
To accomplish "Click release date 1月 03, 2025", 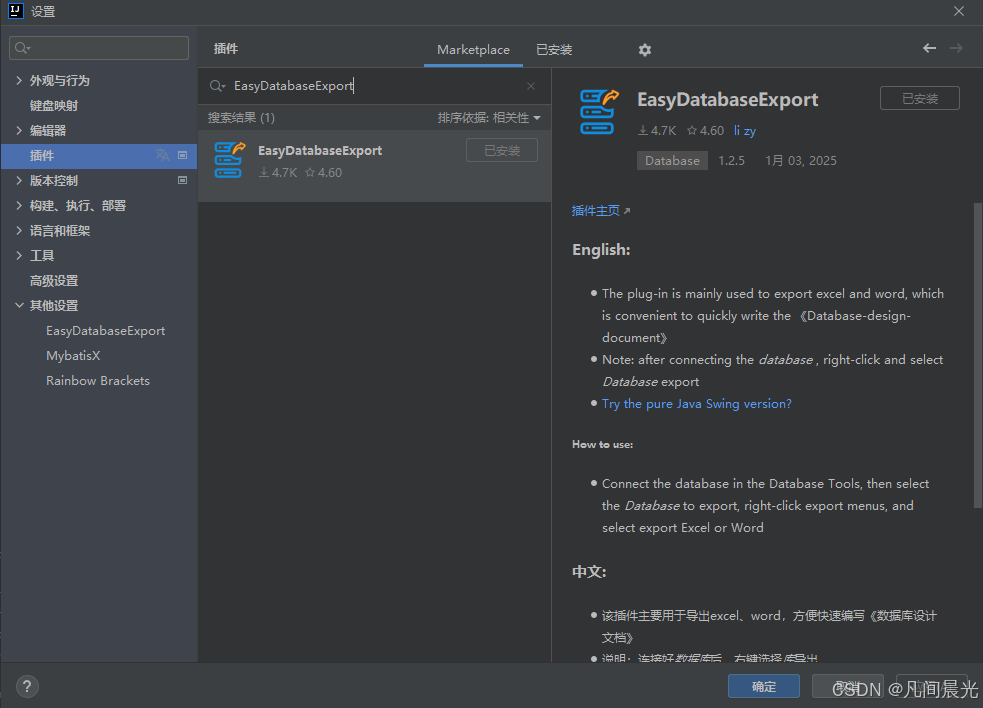I will 801,161.
